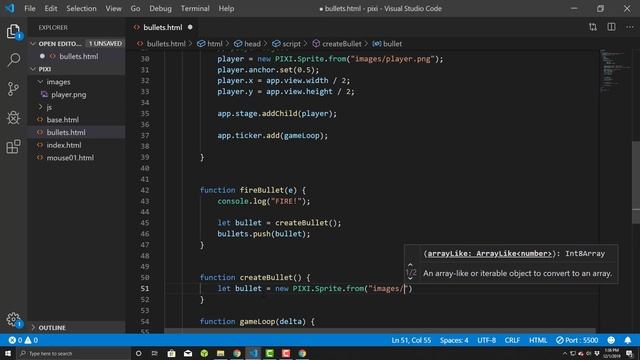640x360 pixels.
Task: Open the Edit menu
Action: [x=51, y=8]
